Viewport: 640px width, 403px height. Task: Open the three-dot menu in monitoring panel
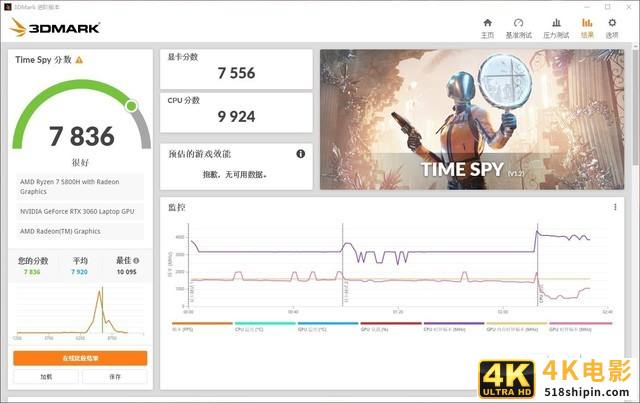[615, 207]
